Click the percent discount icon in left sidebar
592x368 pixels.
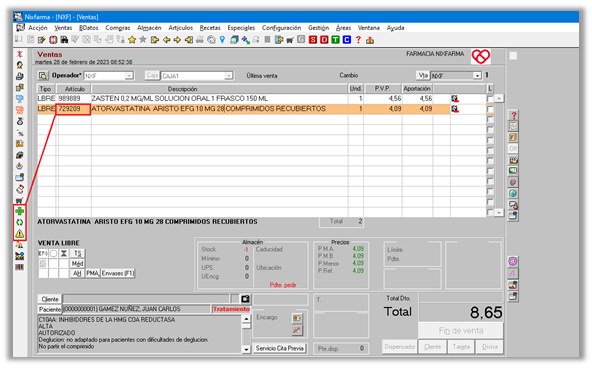coord(20,133)
